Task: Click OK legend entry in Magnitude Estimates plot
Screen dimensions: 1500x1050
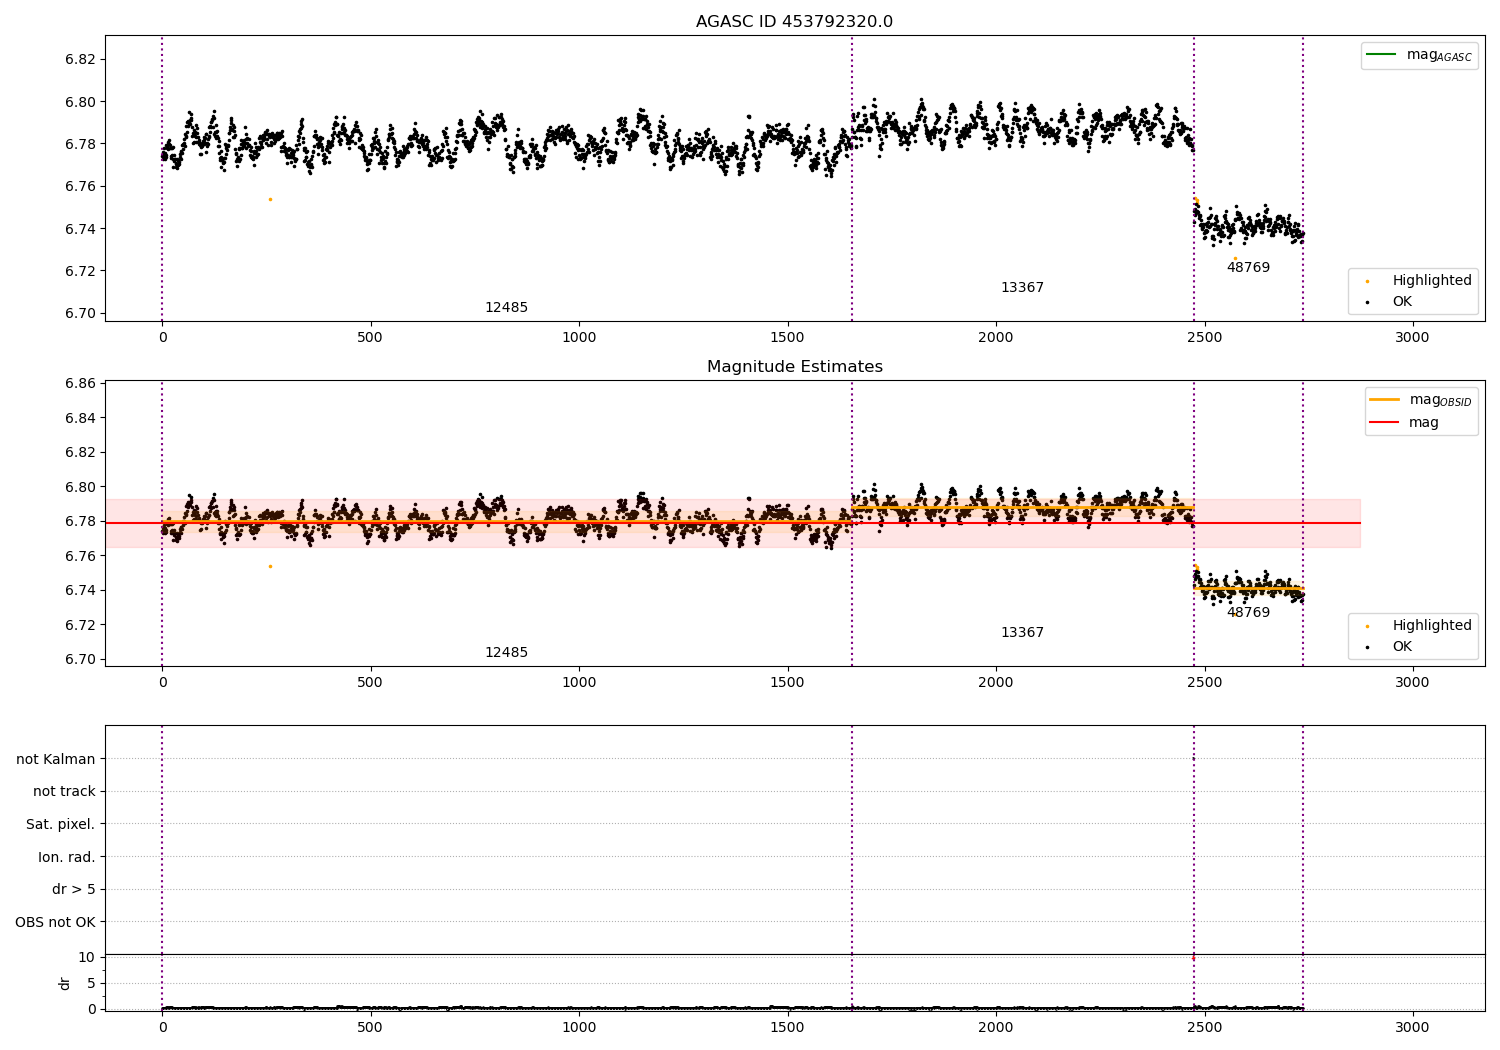Action: (1402, 647)
